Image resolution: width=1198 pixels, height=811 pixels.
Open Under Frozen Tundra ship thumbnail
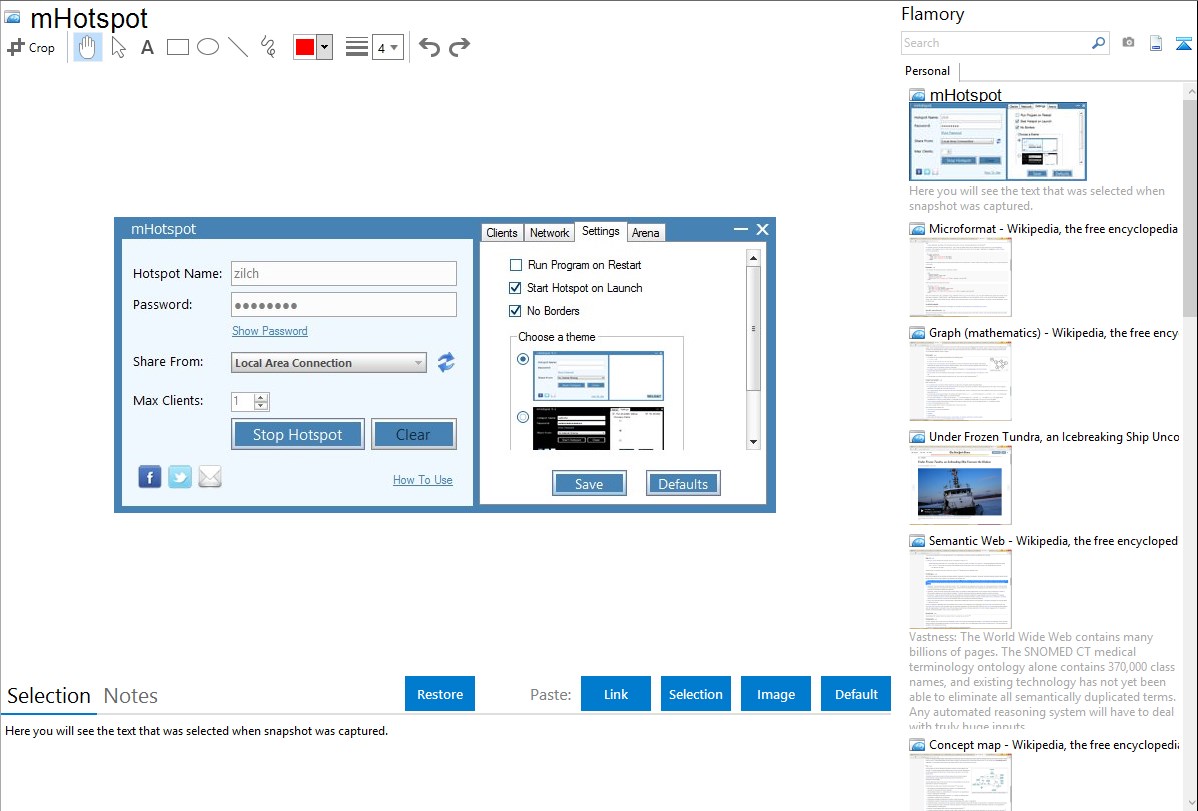pyautogui.click(x=960, y=485)
